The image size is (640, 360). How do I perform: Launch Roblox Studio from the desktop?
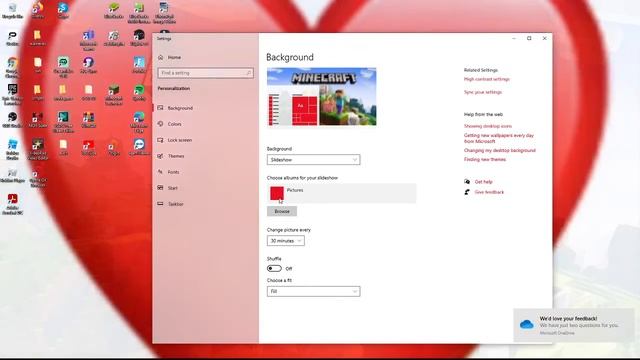[x=12, y=149]
